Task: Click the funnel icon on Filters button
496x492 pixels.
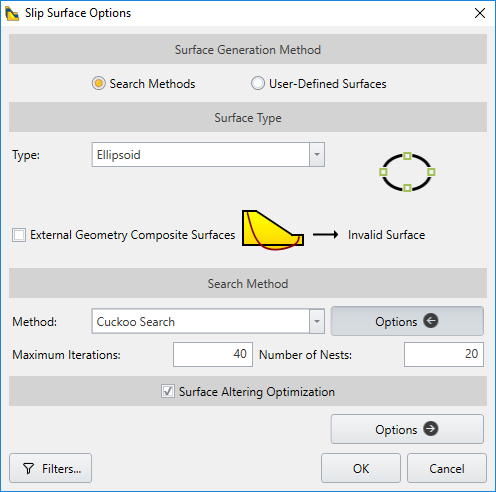Action: (29, 469)
